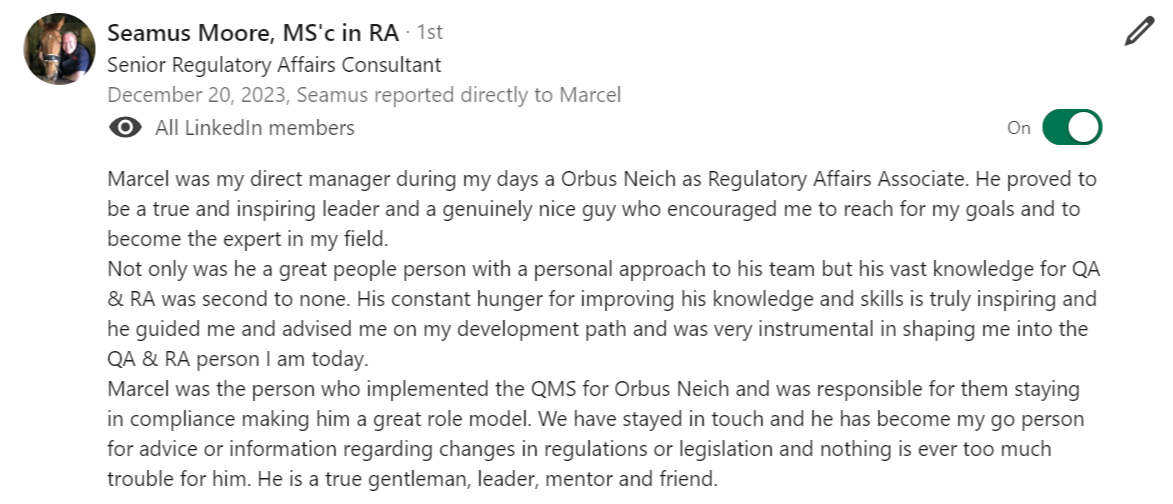
Task: Click the On label beside the switch
Action: coord(1019,128)
